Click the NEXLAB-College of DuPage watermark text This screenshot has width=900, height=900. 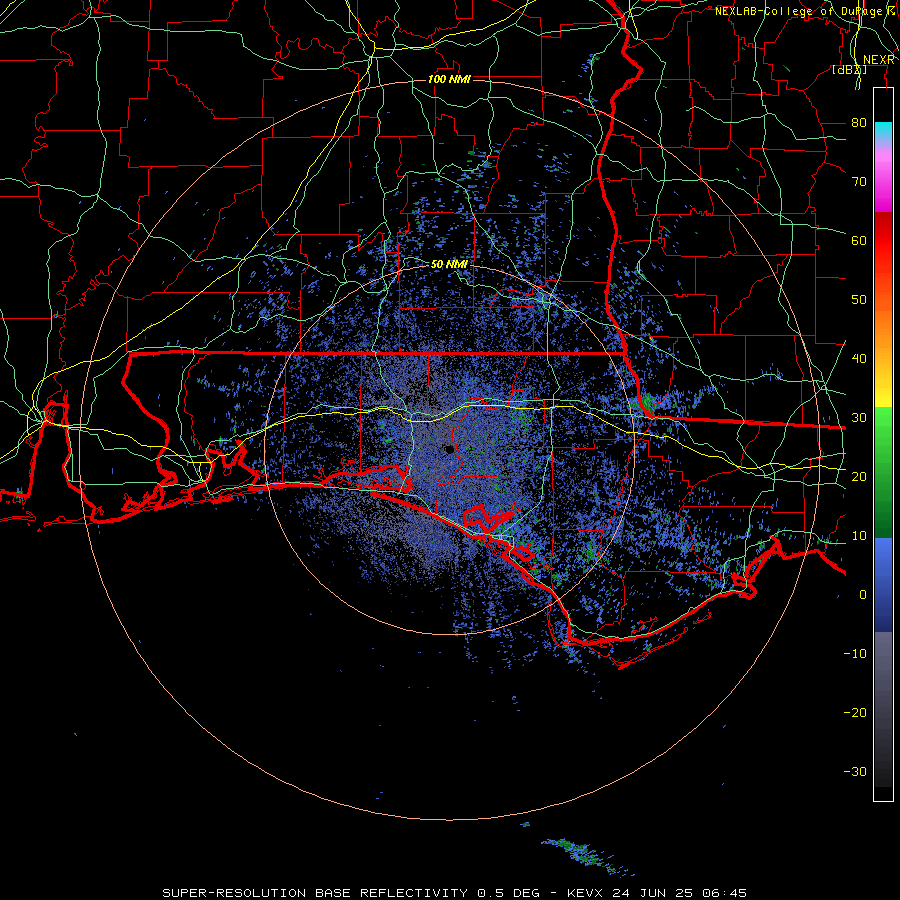pos(806,11)
